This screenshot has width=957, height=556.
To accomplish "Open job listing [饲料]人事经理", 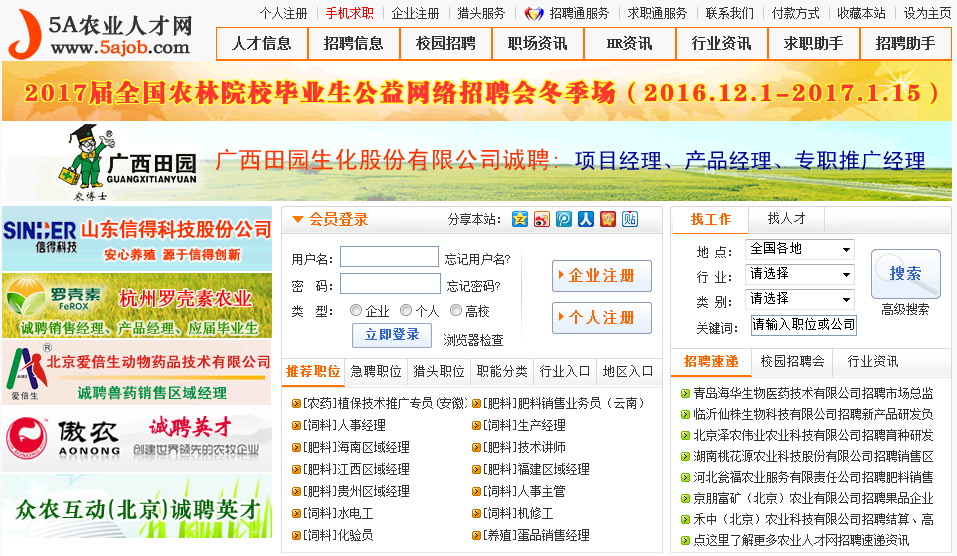I will pos(344,425).
